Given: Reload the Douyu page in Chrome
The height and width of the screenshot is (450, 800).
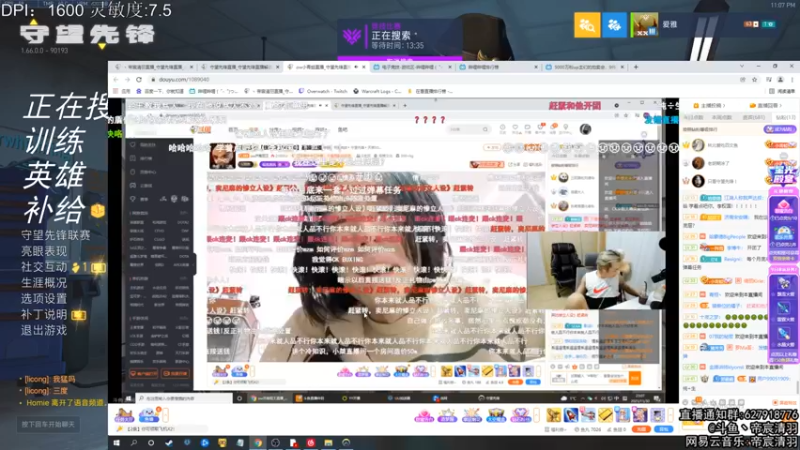Looking at the screenshot, I should pos(139,80).
